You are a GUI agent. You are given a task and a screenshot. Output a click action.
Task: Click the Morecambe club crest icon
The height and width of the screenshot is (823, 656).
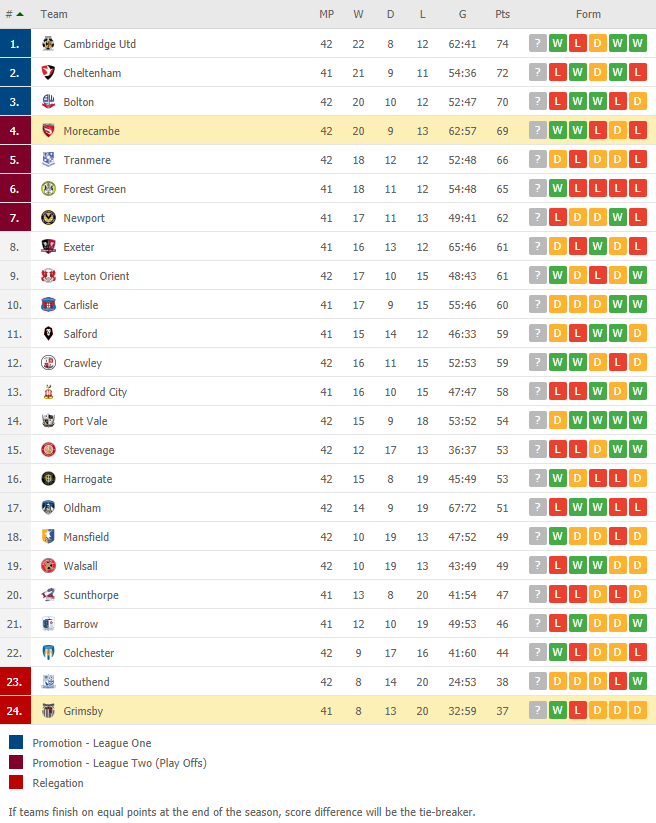(48, 131)
